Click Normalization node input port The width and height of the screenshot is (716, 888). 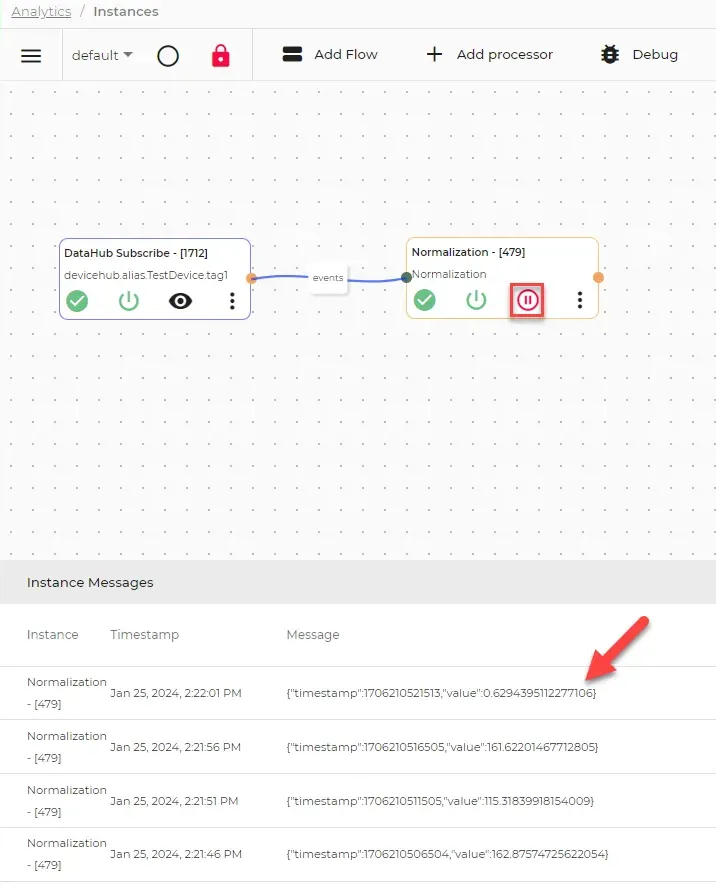pos(406,278)
